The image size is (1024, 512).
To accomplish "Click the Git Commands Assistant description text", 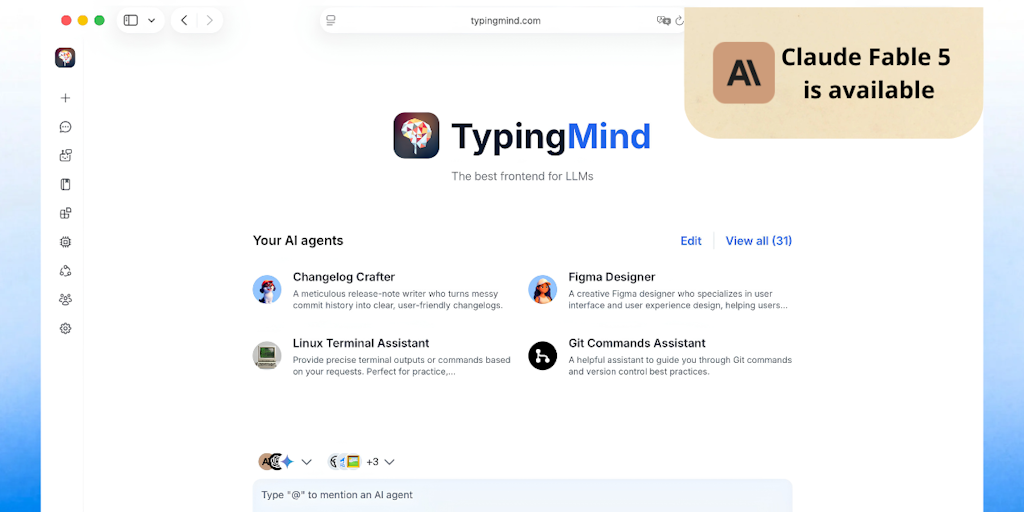I will (680, 366).
